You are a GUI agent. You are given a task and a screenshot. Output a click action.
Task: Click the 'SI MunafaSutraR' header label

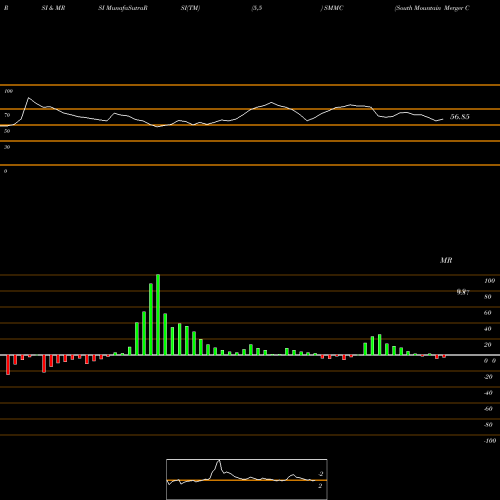tap(123, 8)
